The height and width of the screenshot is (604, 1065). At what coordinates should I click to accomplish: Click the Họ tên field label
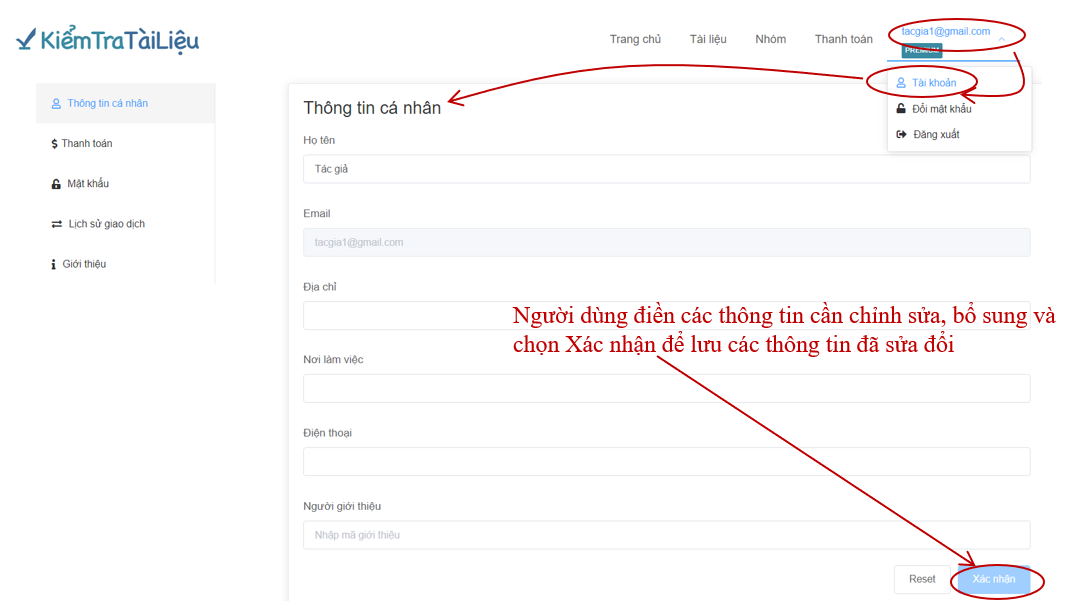319,141
